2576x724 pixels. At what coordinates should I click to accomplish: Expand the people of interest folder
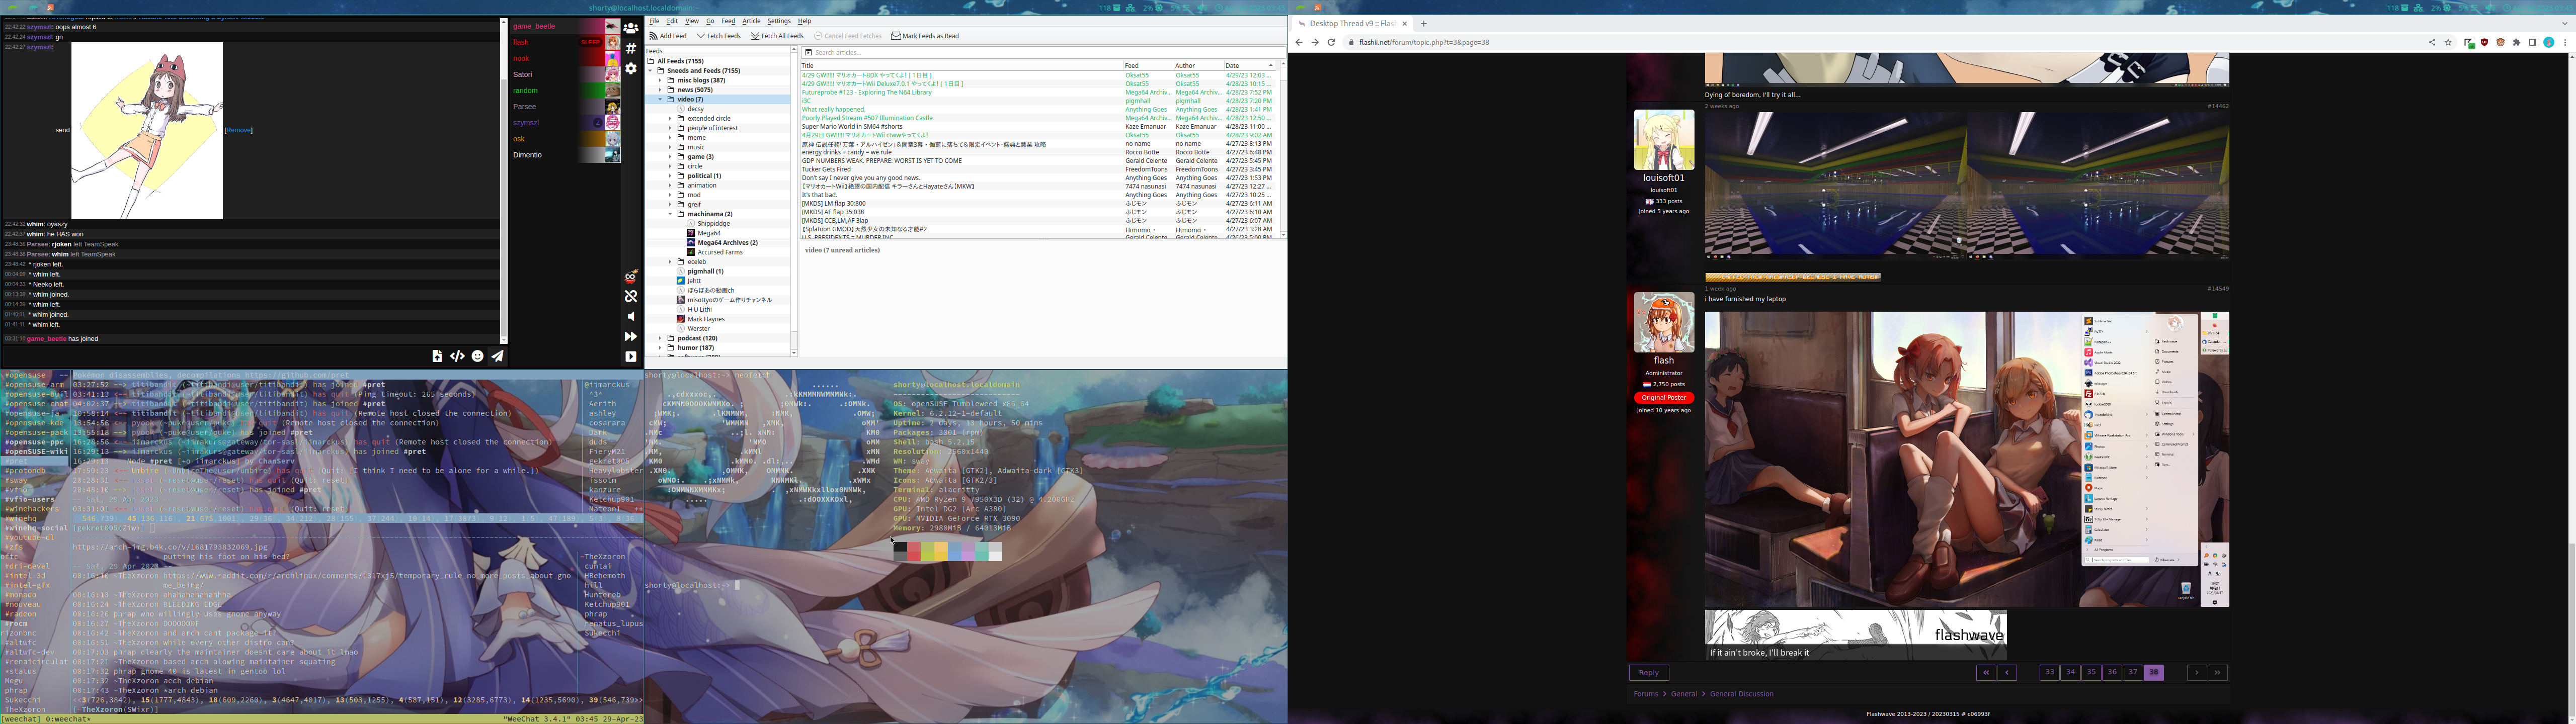[x=670, y=128]
